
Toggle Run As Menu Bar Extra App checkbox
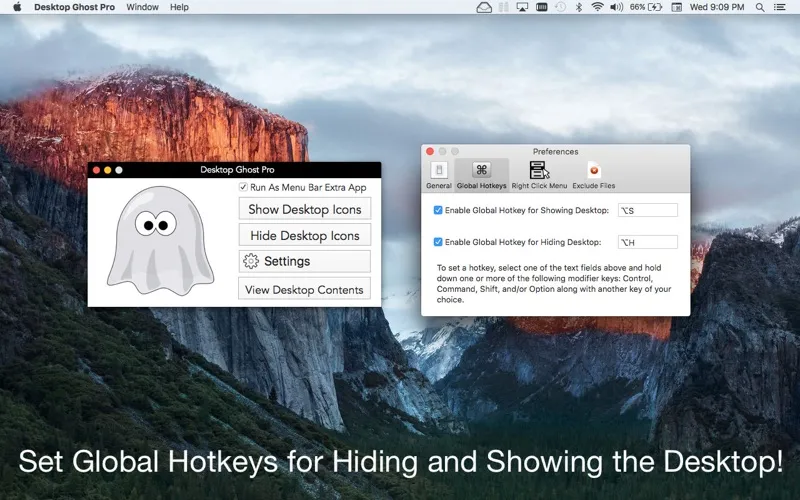(x=243, y=187)
